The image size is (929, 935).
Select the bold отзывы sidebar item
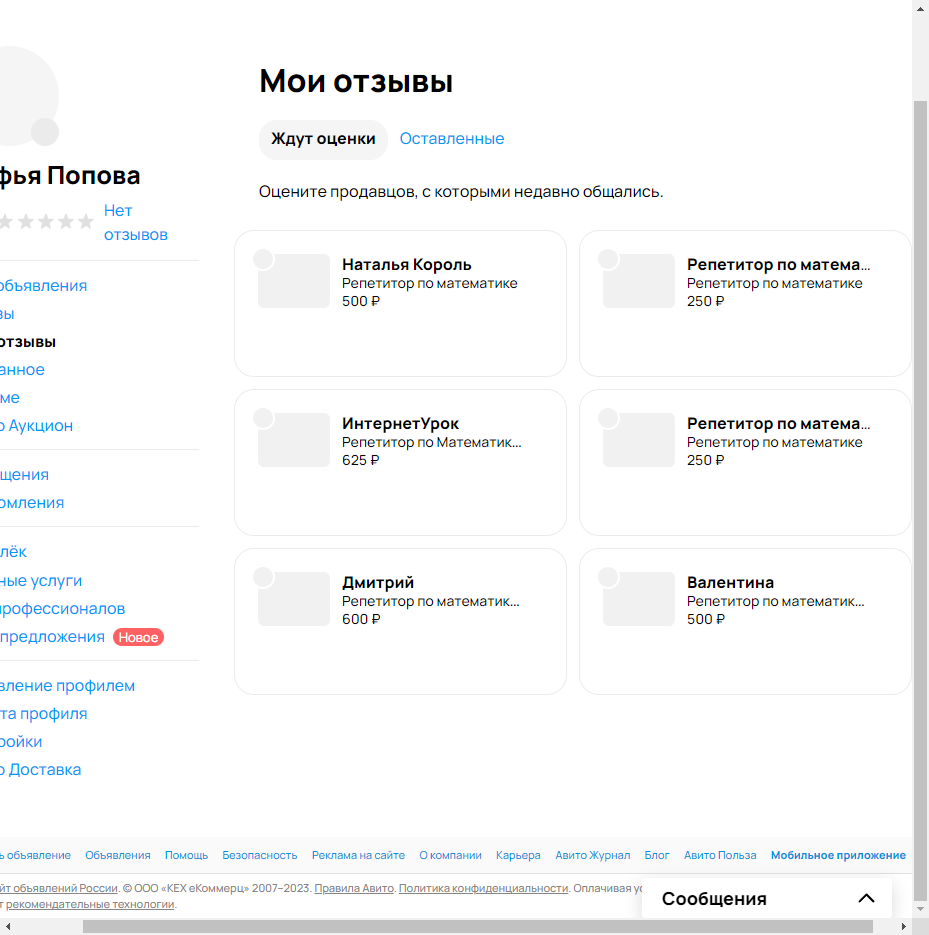tap(27, 342)
